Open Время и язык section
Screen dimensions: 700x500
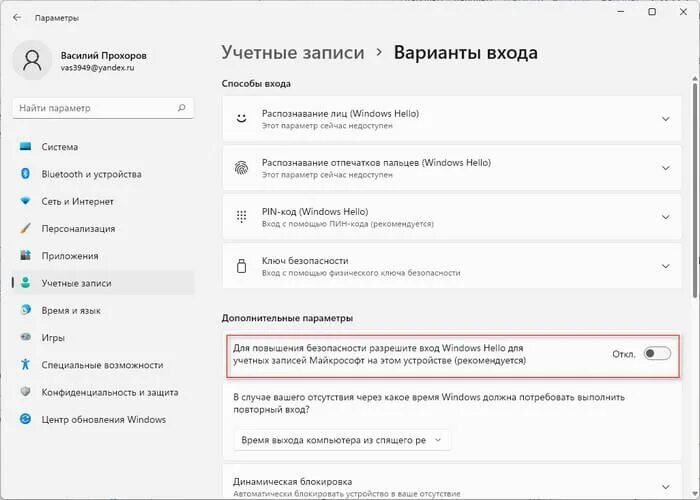103,310
